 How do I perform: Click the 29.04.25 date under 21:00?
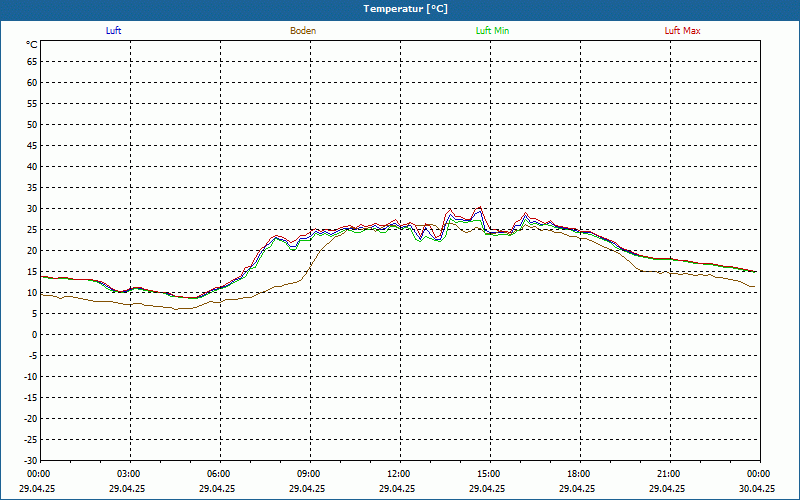(667, 488)
